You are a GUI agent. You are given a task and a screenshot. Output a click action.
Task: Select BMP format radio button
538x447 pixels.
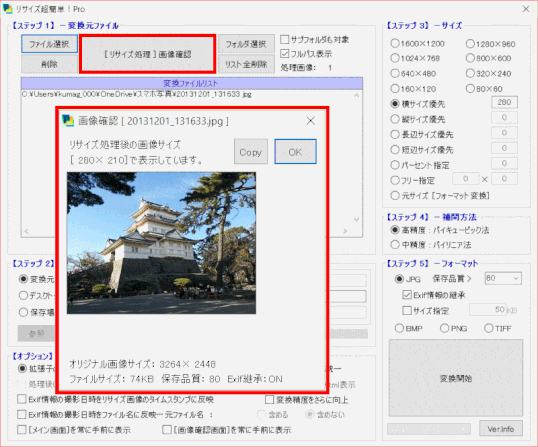(399, 328)
